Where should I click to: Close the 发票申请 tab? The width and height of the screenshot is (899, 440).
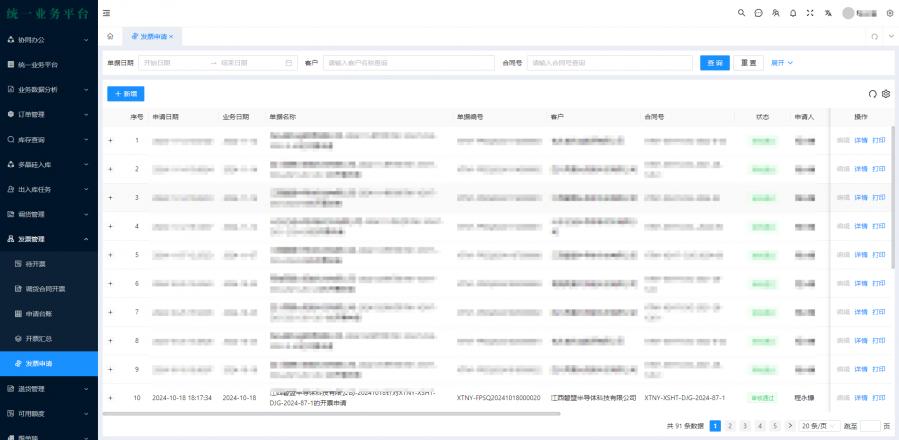(171, 36)
